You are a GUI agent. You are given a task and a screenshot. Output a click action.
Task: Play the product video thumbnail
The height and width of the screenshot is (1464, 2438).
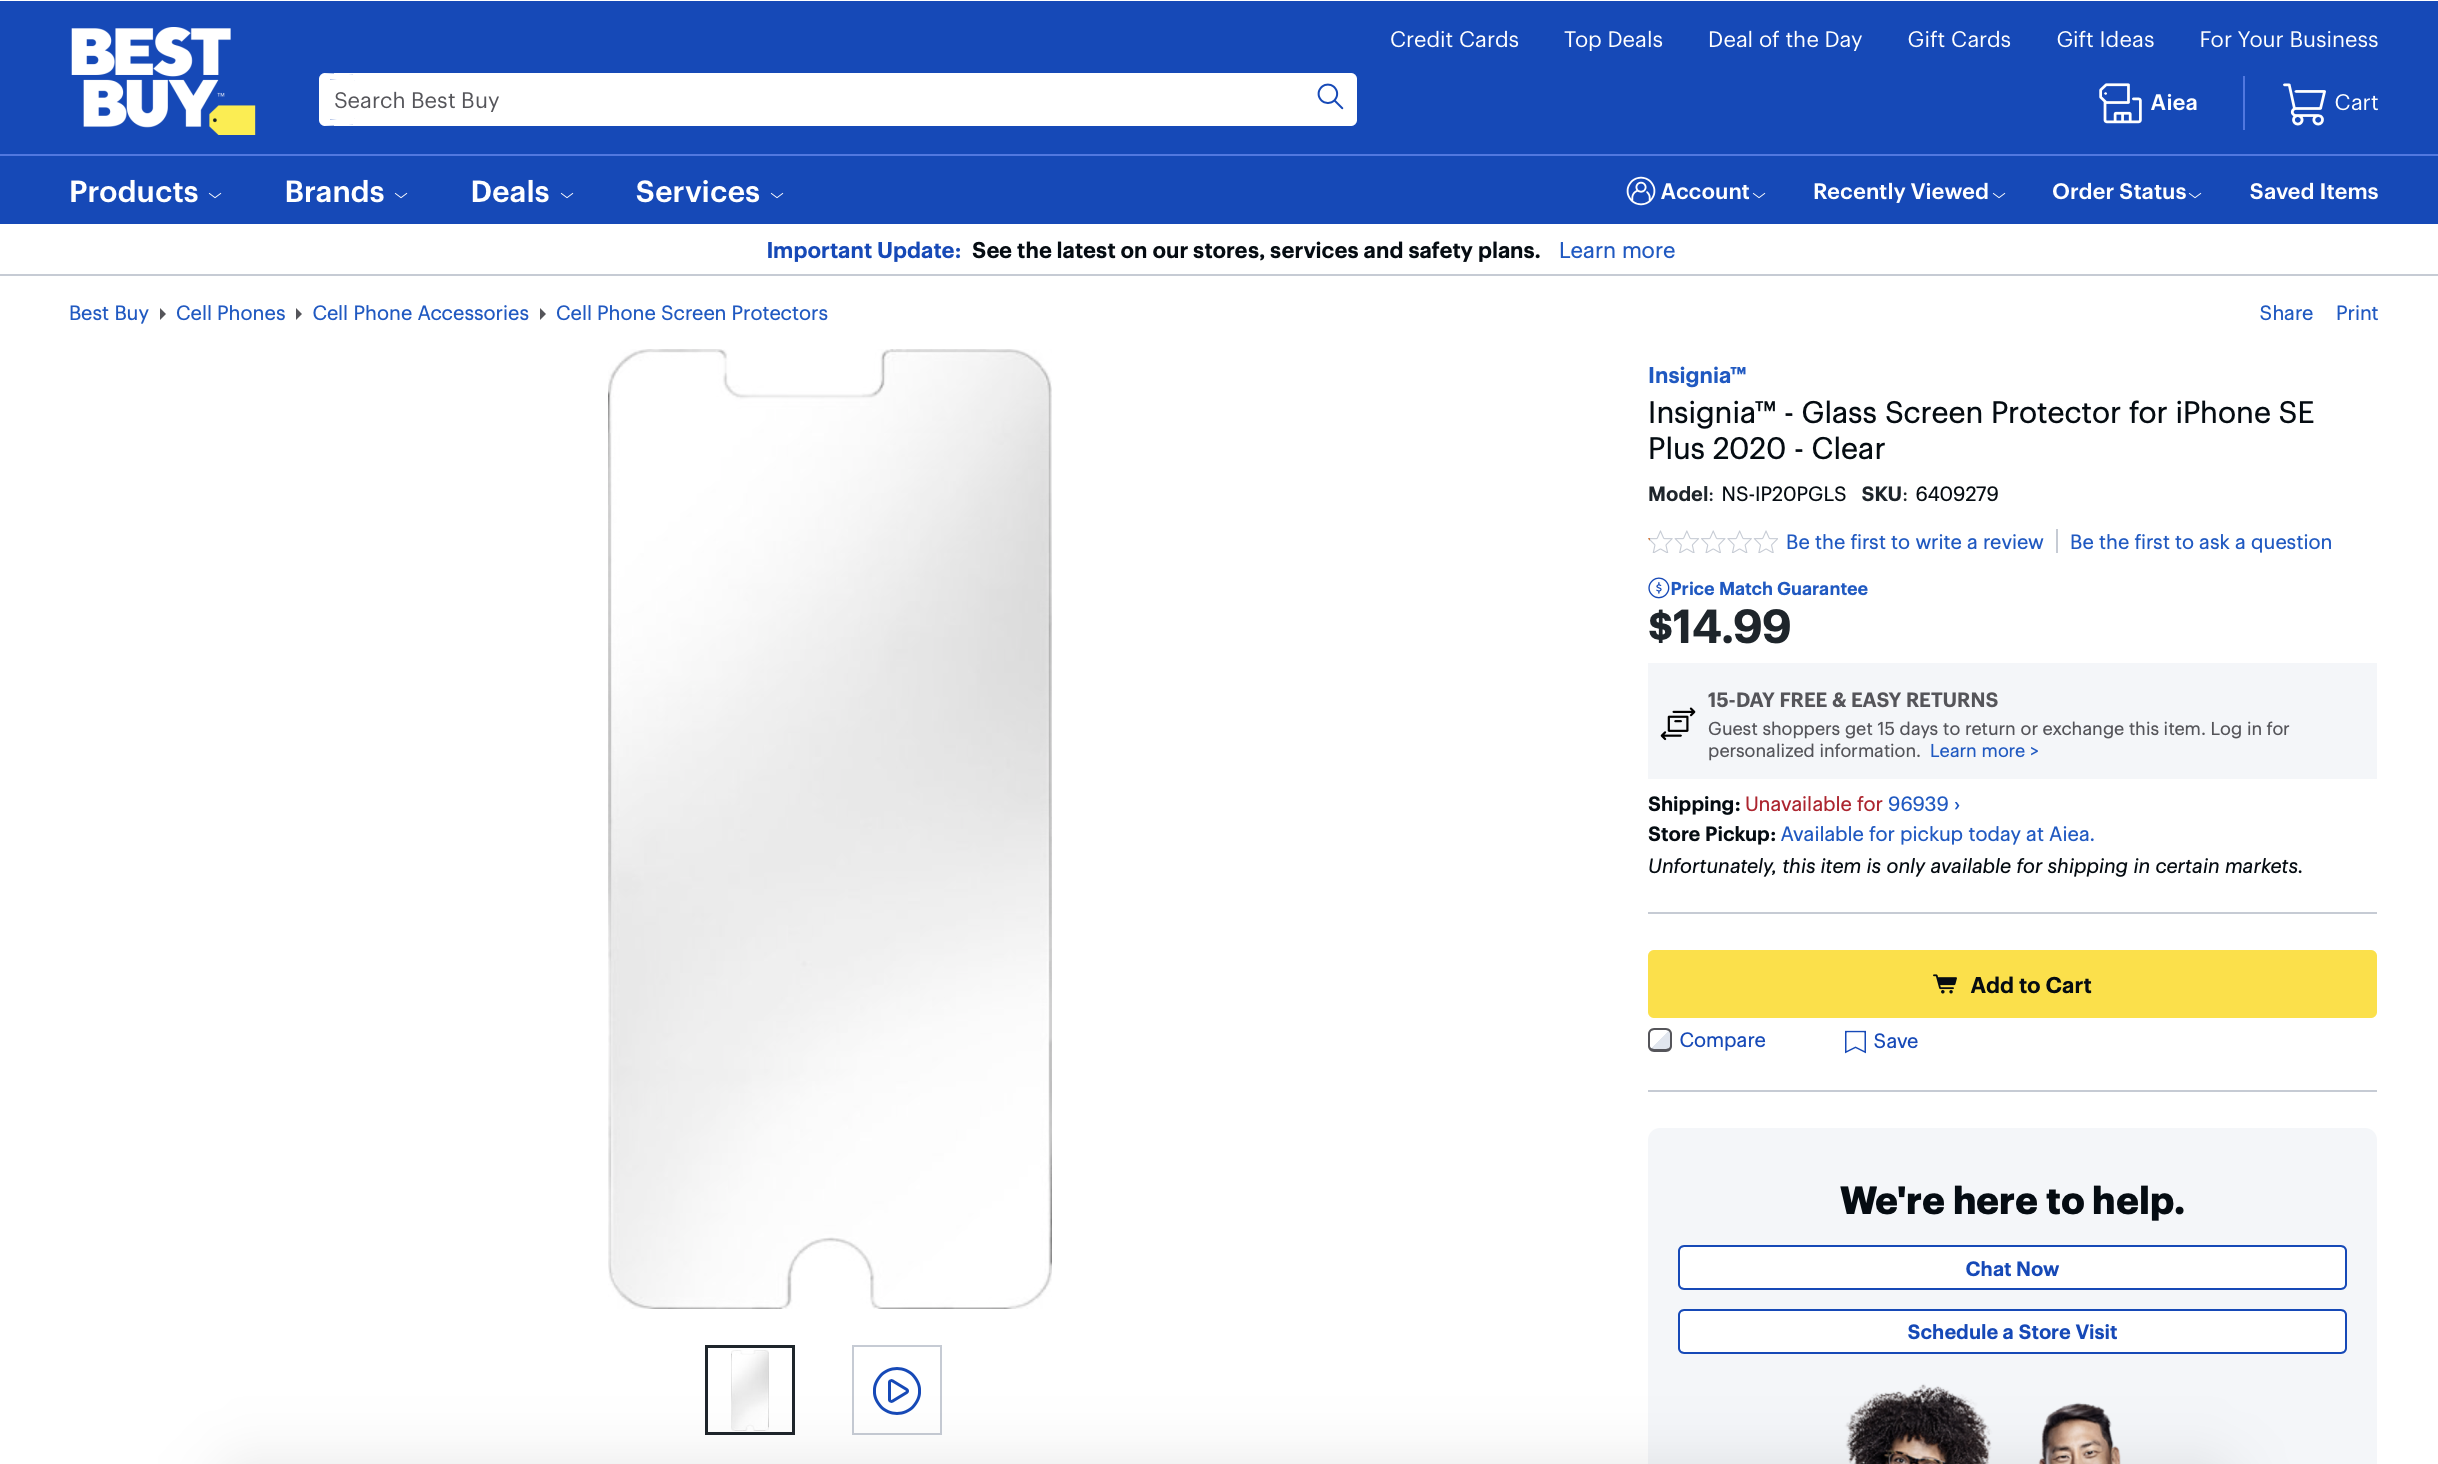point(896,1390)
